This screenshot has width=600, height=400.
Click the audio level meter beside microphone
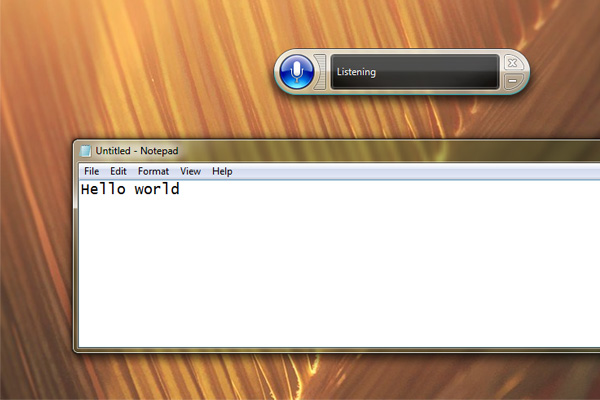coord(320,72)
